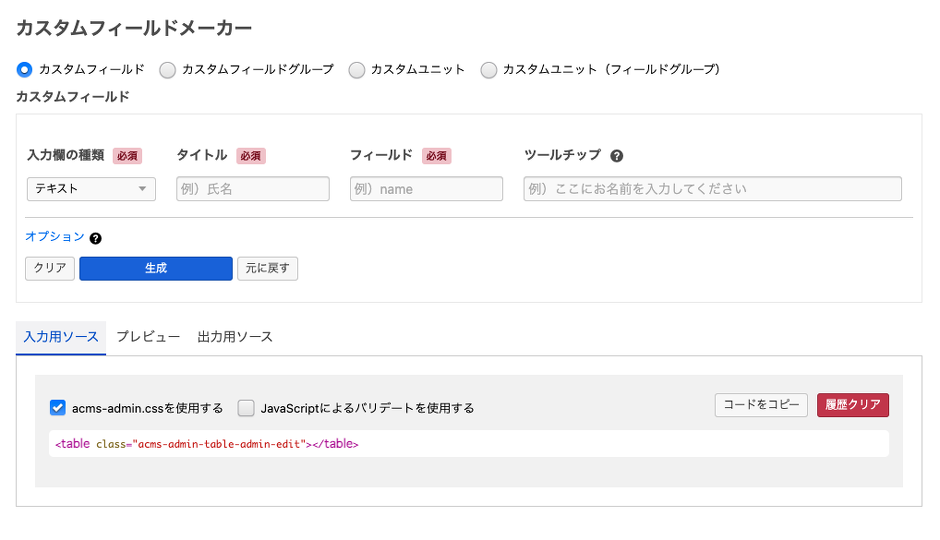Viewport: 940px width, 540px height.
Task: Click the 元に戻す button
Action: coord(267,268)
